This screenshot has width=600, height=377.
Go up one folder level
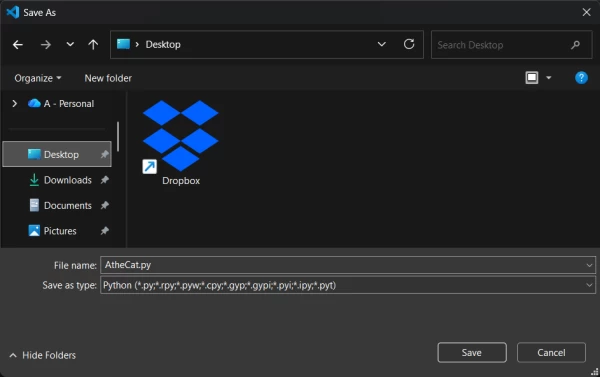click(93, 45)
